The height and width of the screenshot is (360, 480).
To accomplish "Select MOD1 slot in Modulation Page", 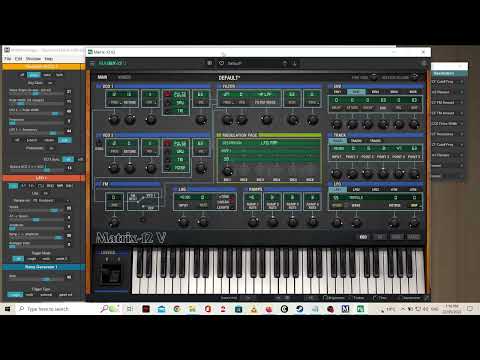I will (227, 180).
